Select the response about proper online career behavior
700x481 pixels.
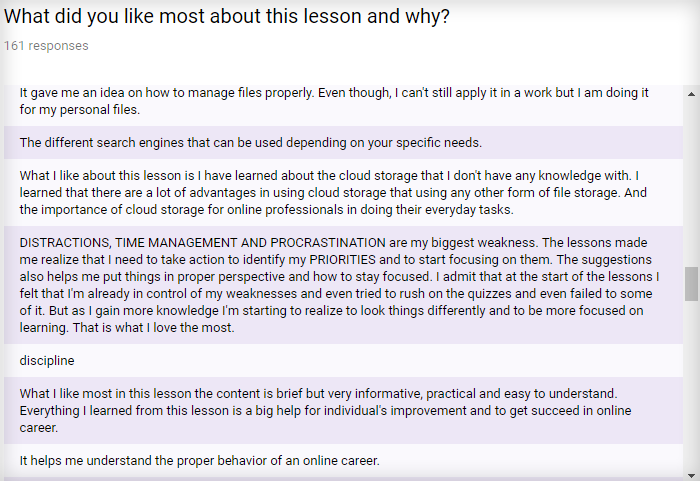[x=343, y=460]
